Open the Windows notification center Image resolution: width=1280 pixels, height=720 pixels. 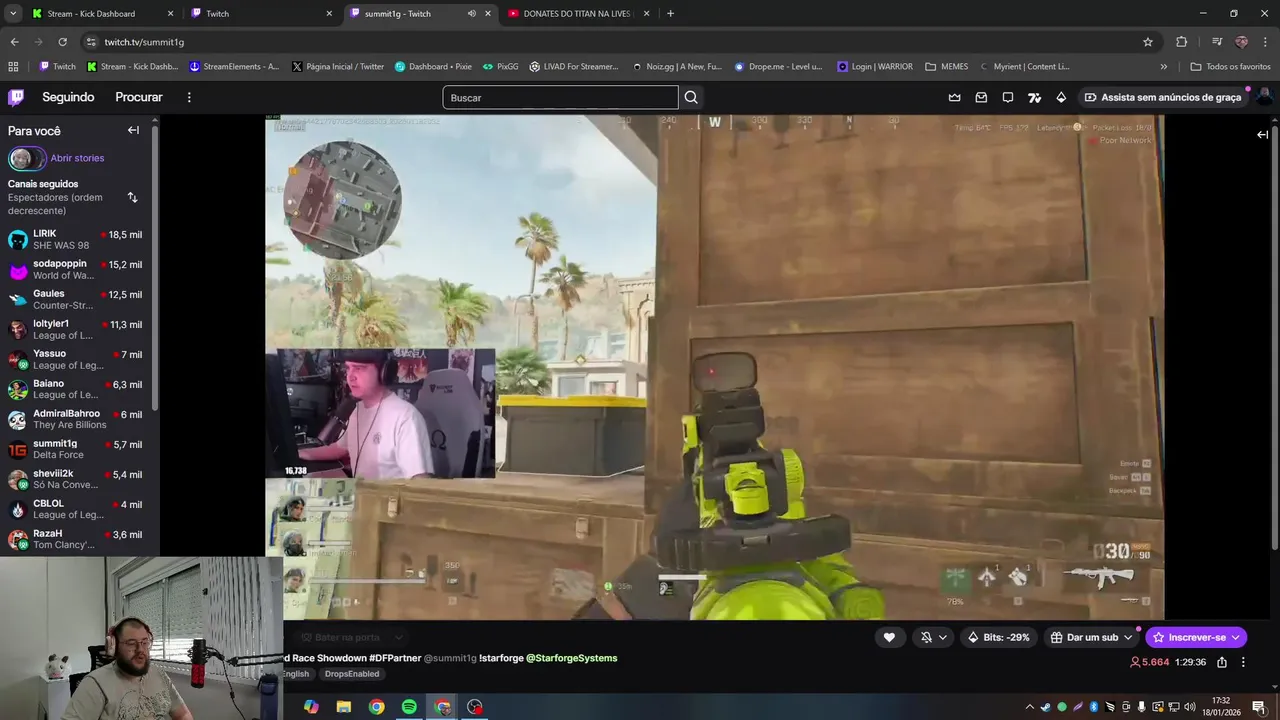coord(1258,707)
